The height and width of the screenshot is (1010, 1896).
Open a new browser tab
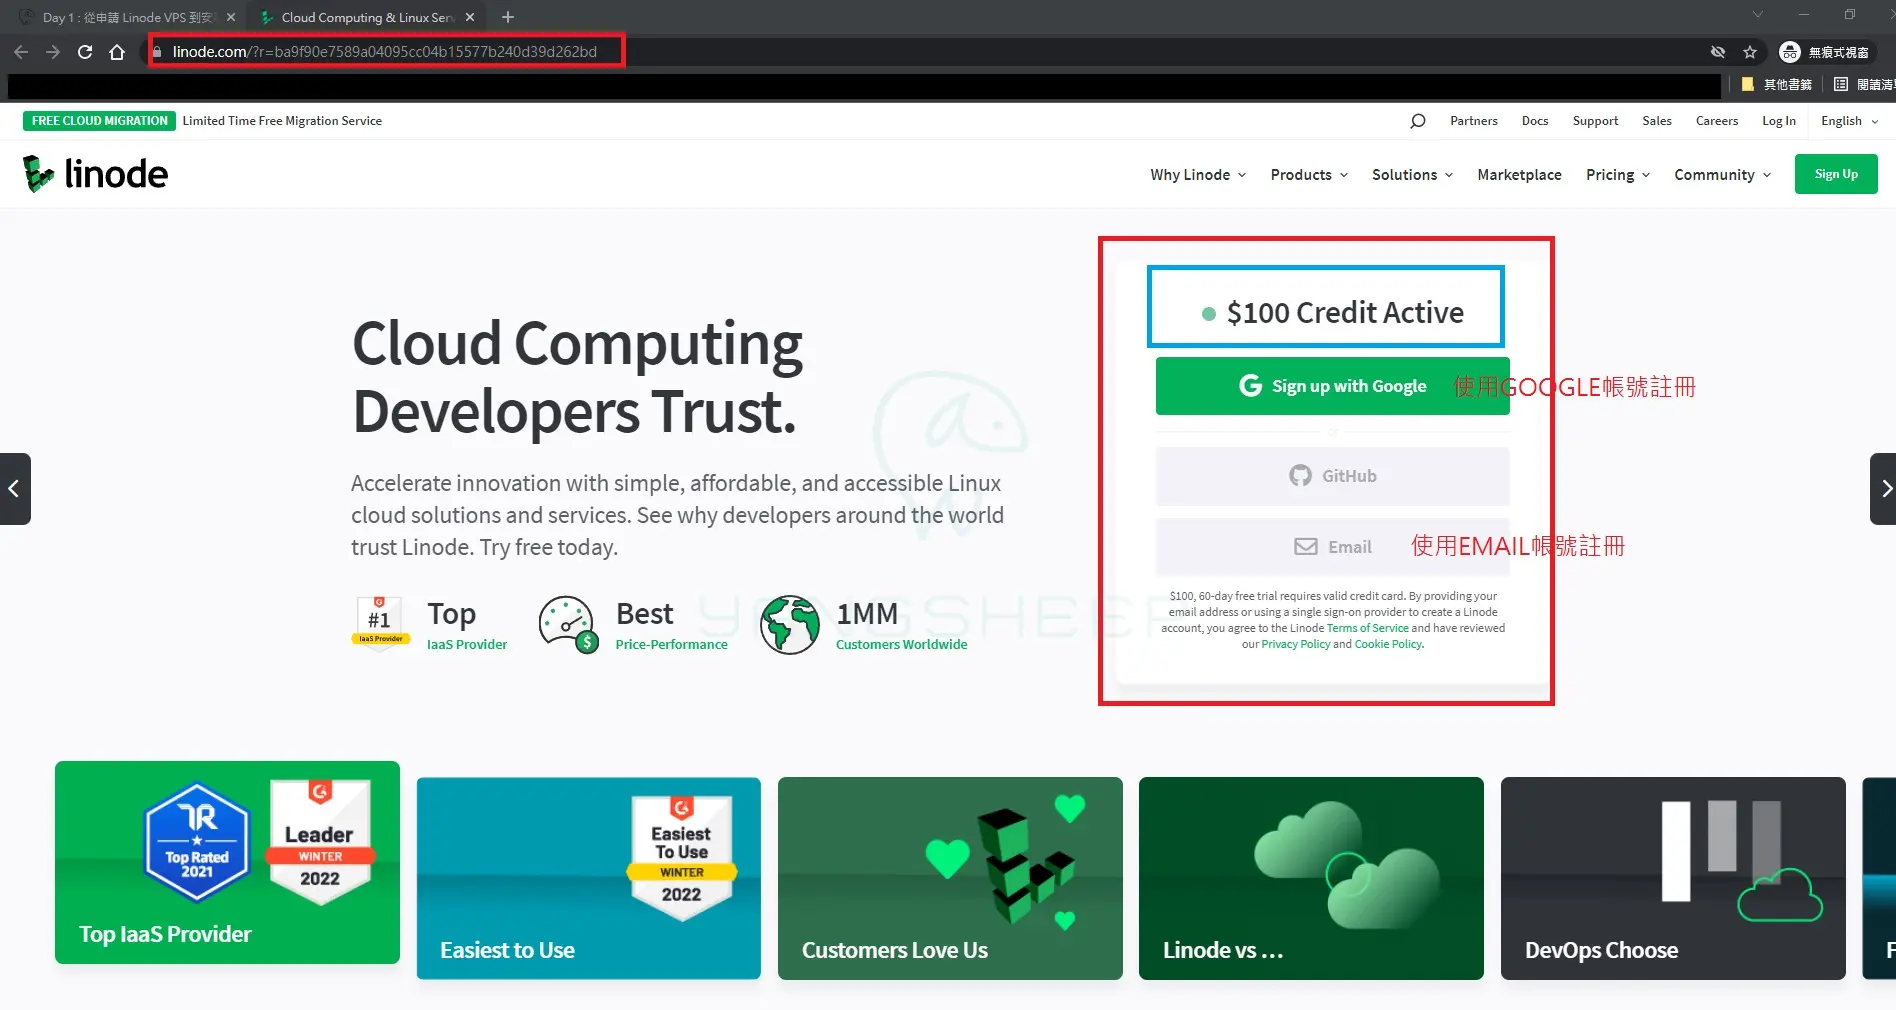pos(508,17)
